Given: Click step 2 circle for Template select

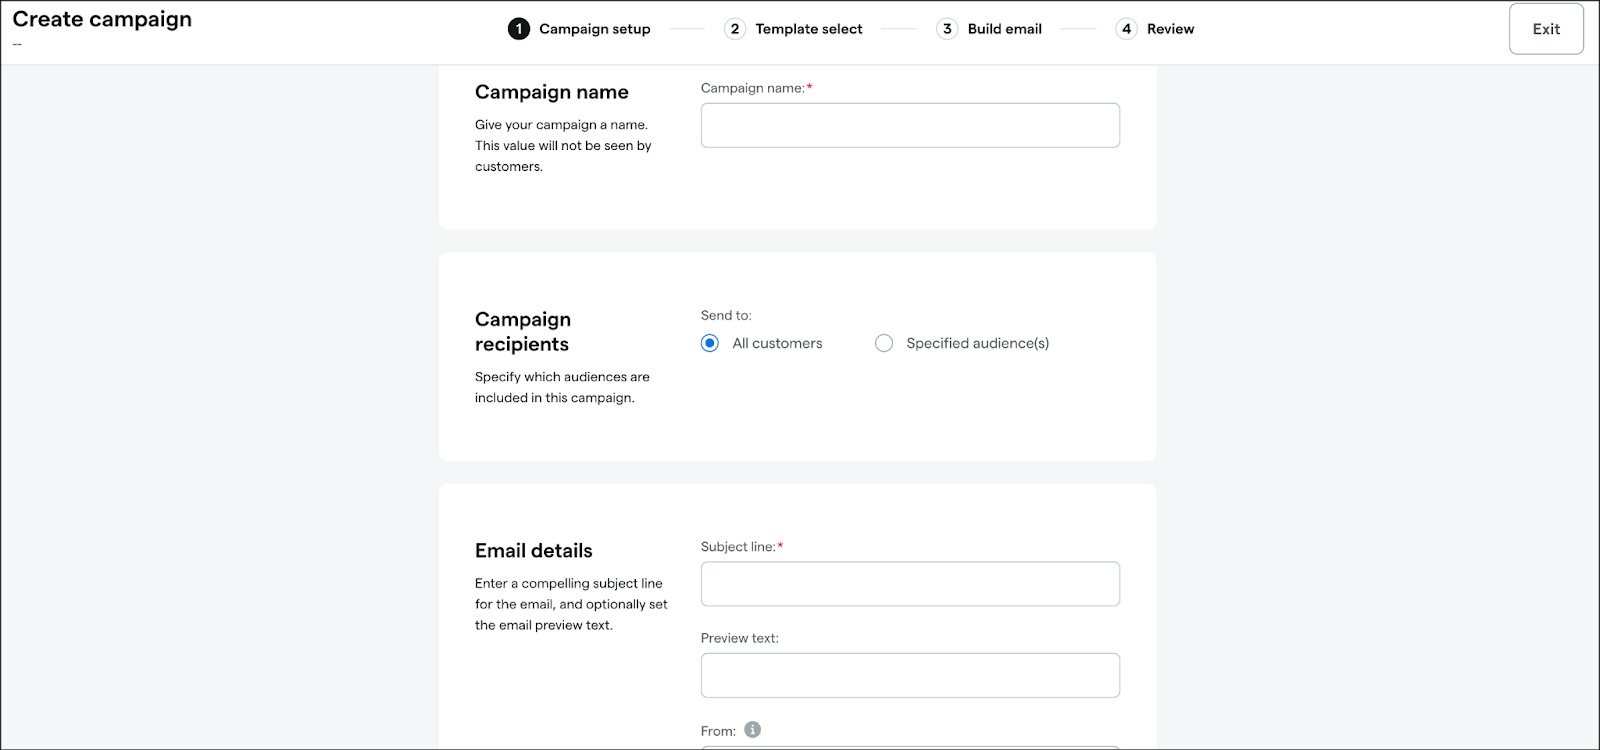Looking at the screenshot, I should click(x=735, y=29).
